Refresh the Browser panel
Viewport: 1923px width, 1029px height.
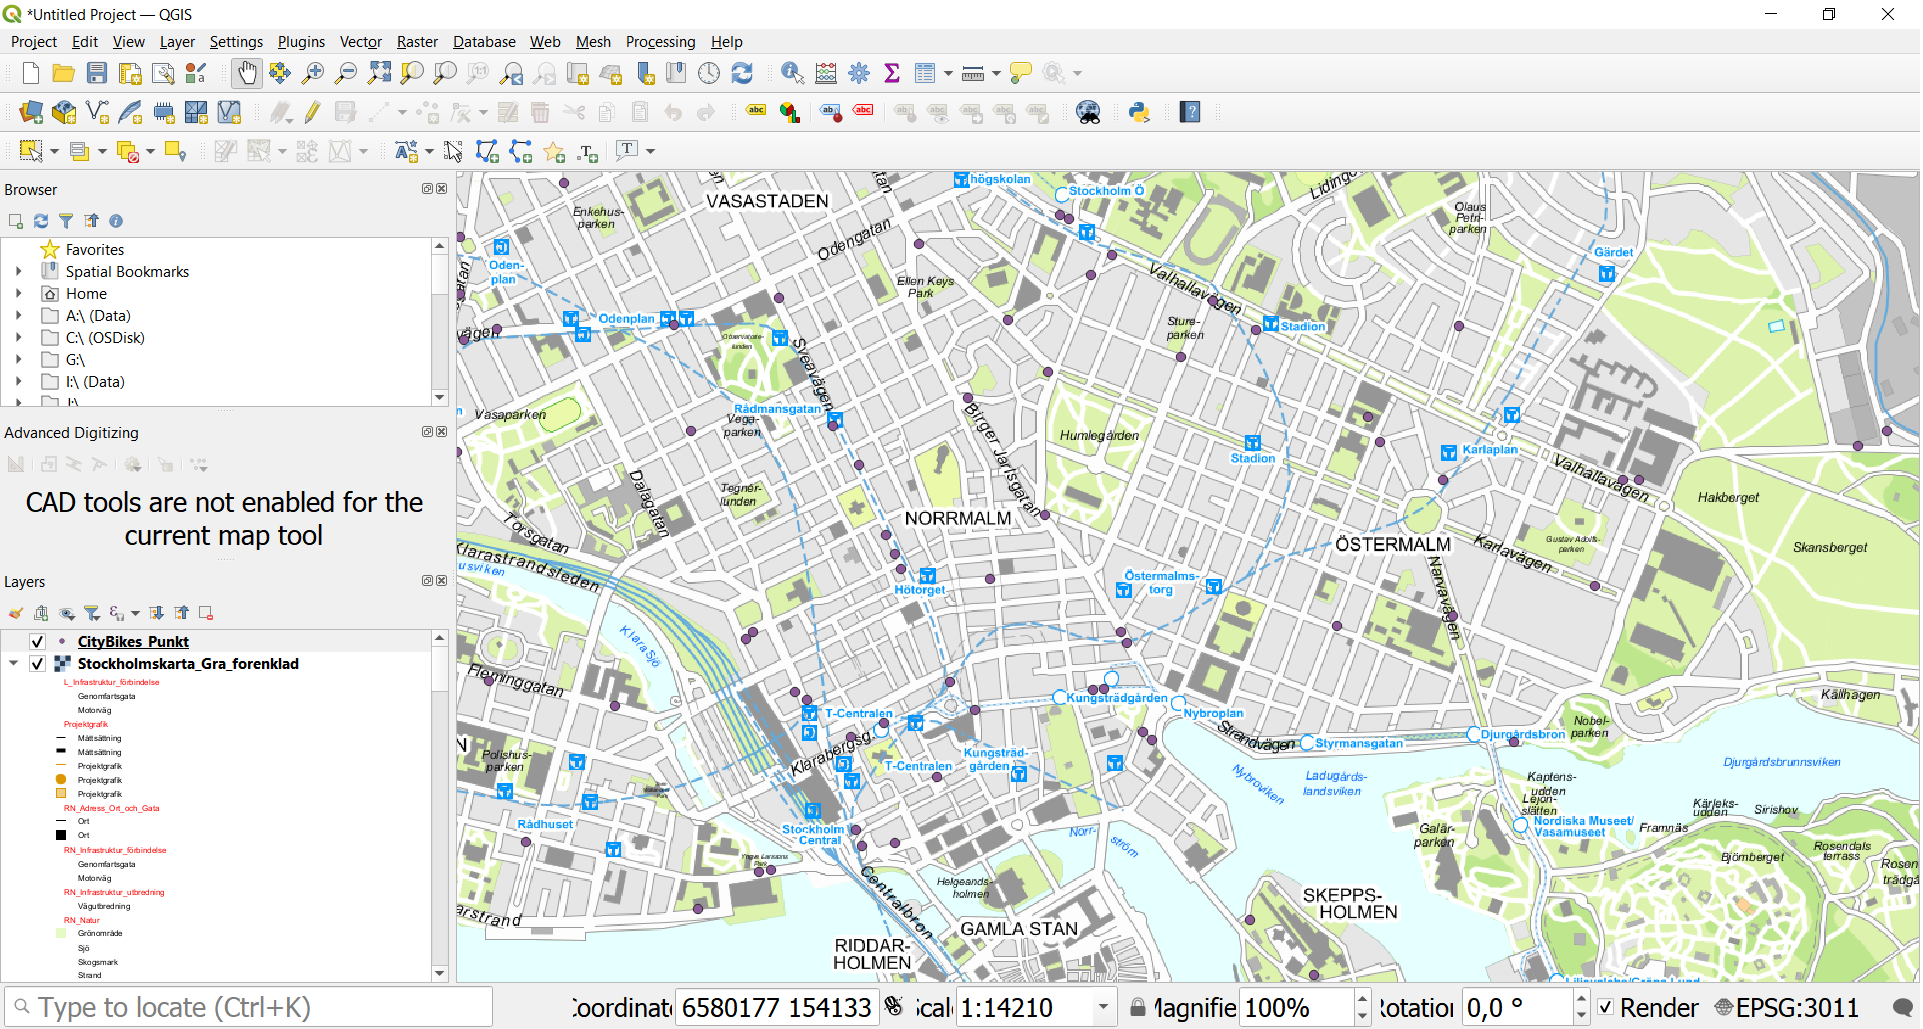(x=41, y=221)
